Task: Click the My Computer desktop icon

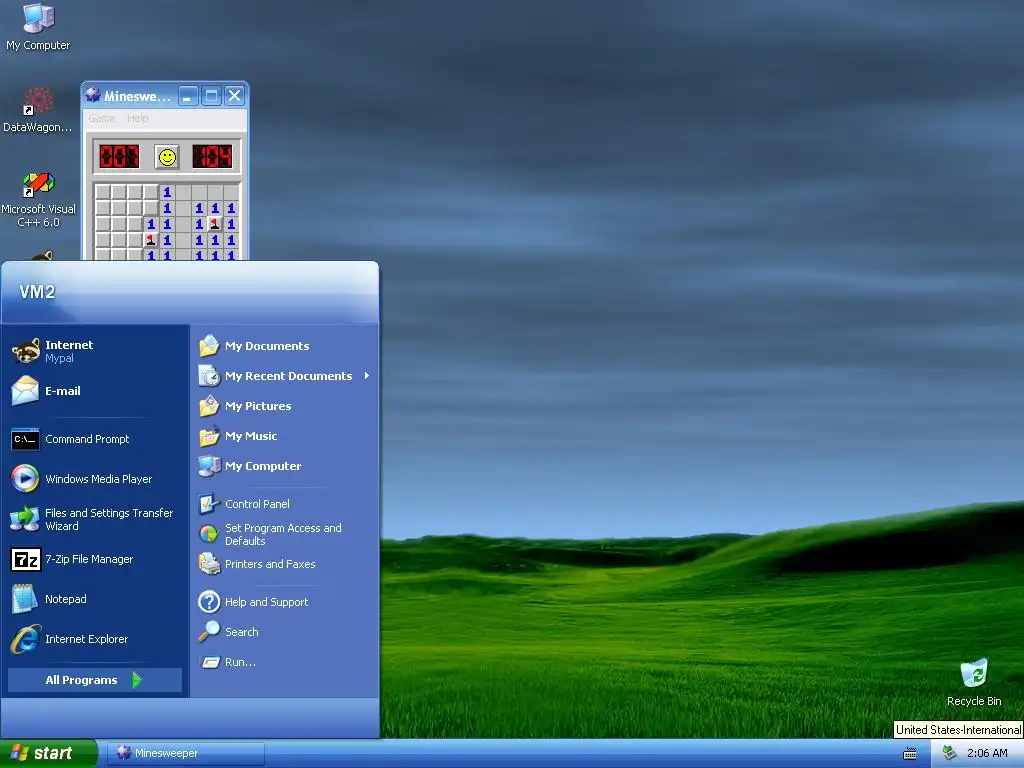Action: (x=38, y=26)
